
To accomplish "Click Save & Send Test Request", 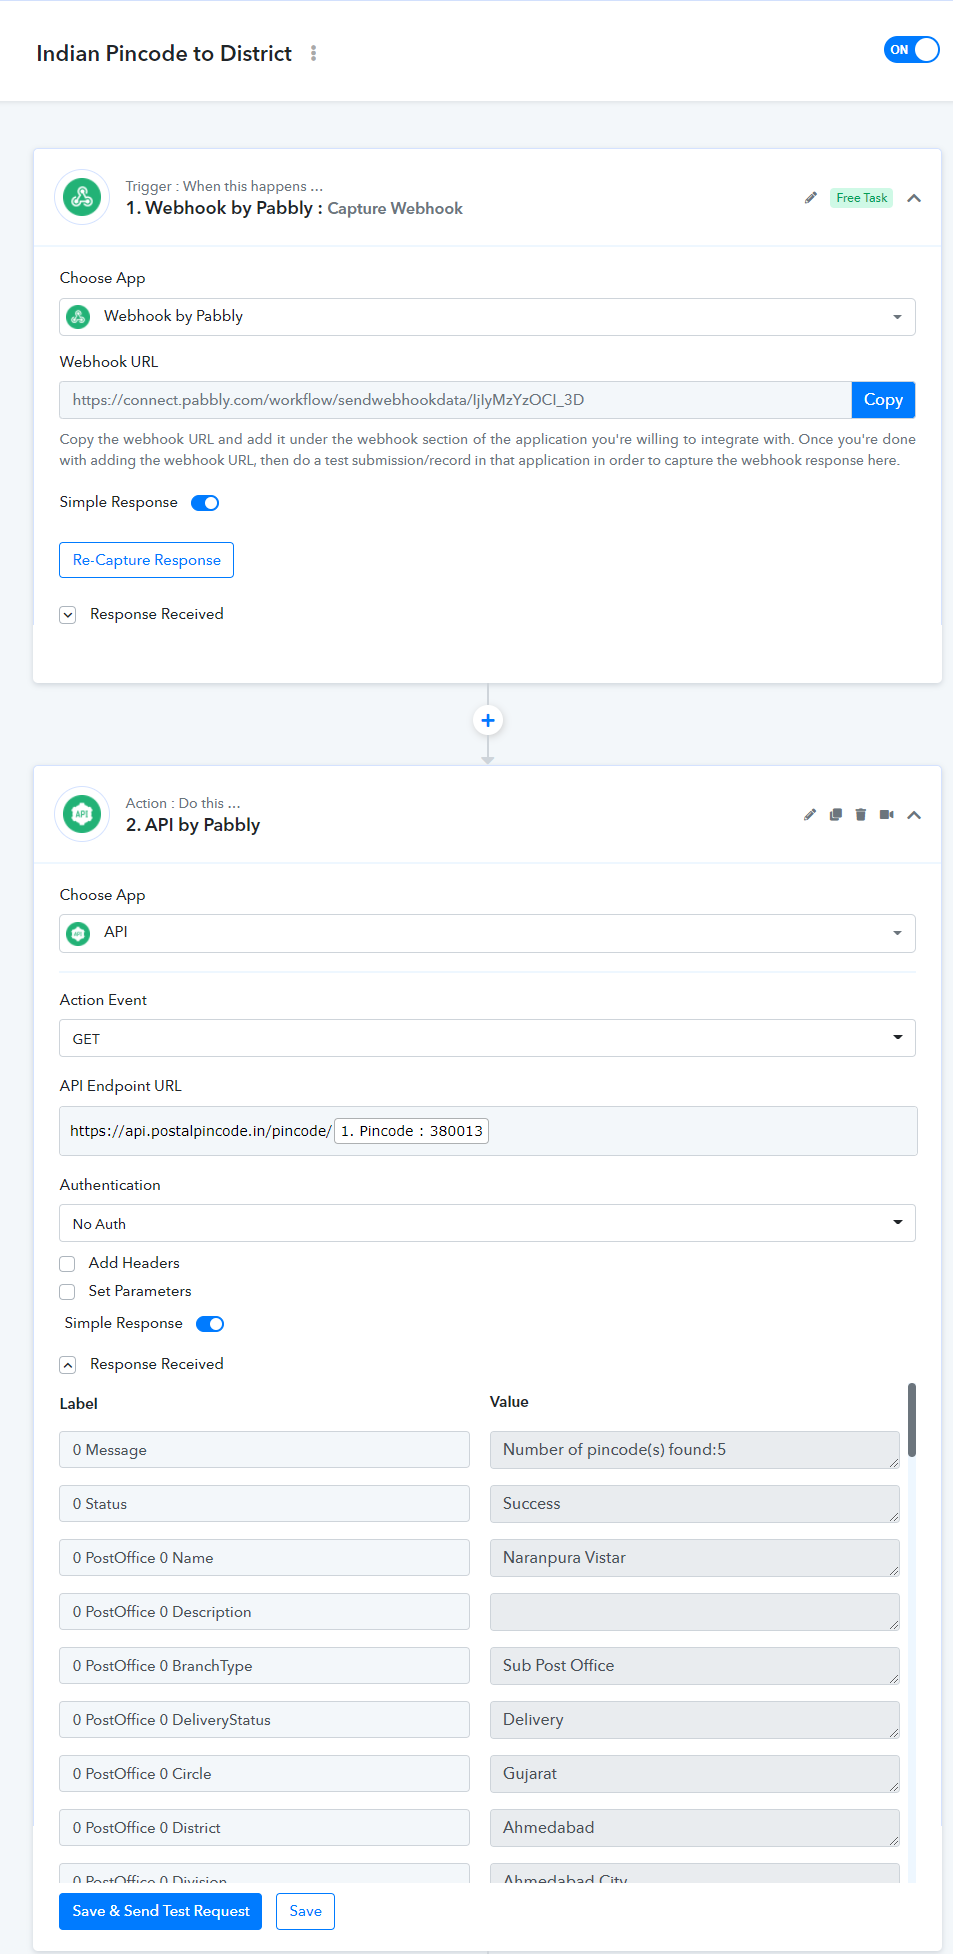I will click(160, 1911).
